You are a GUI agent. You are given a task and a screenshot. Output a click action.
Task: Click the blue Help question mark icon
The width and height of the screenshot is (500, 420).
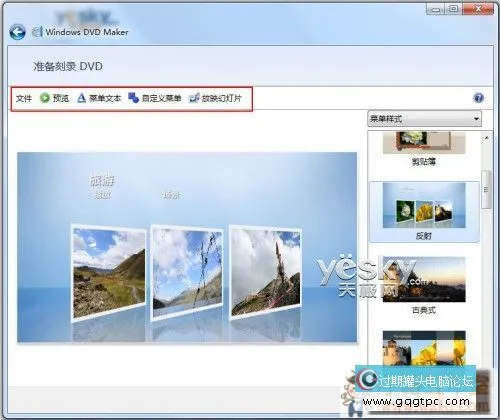(x=478, y=98)
